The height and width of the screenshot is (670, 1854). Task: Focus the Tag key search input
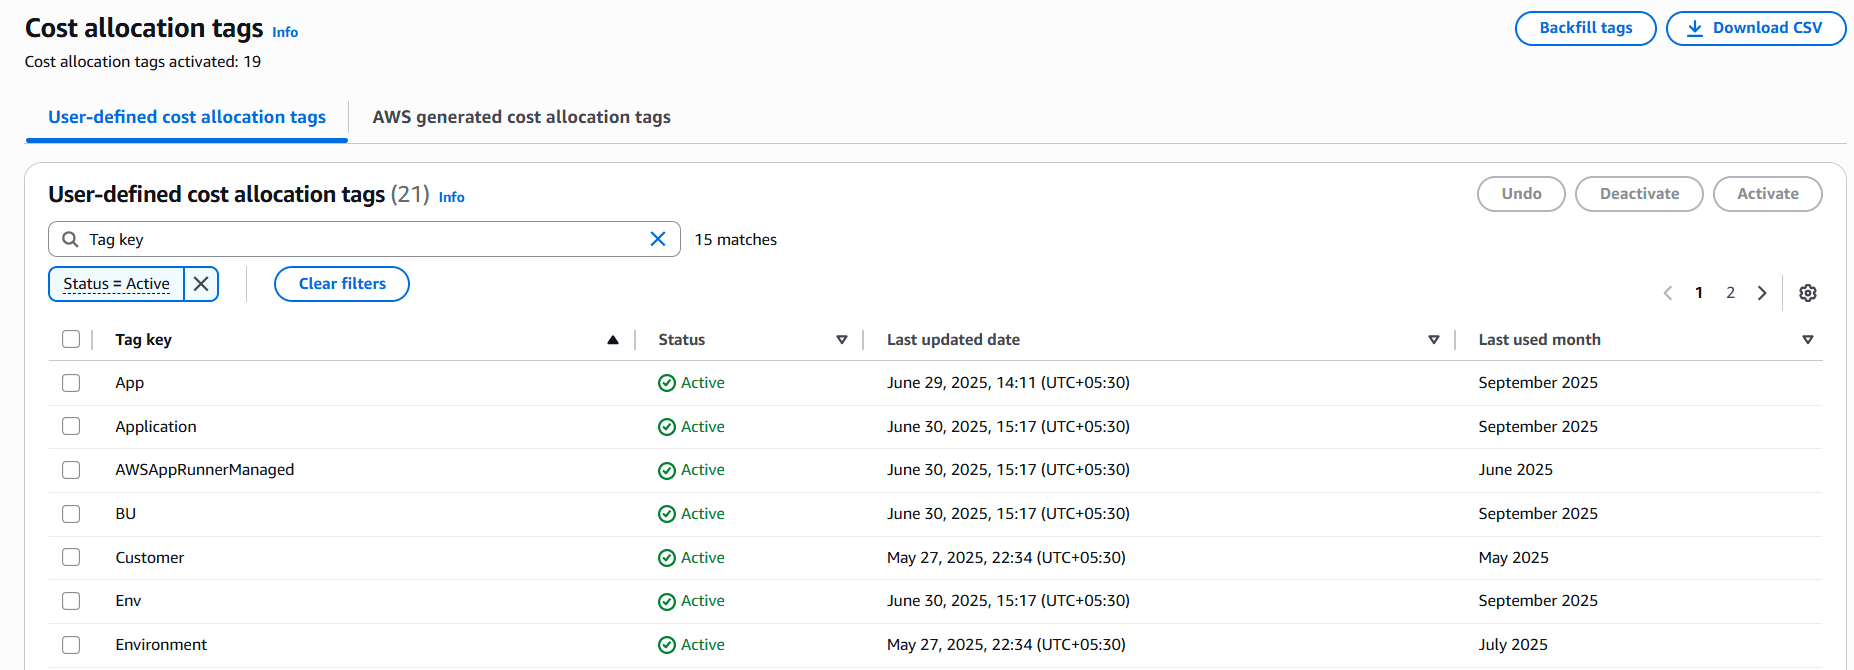click(x=360, y=239)
